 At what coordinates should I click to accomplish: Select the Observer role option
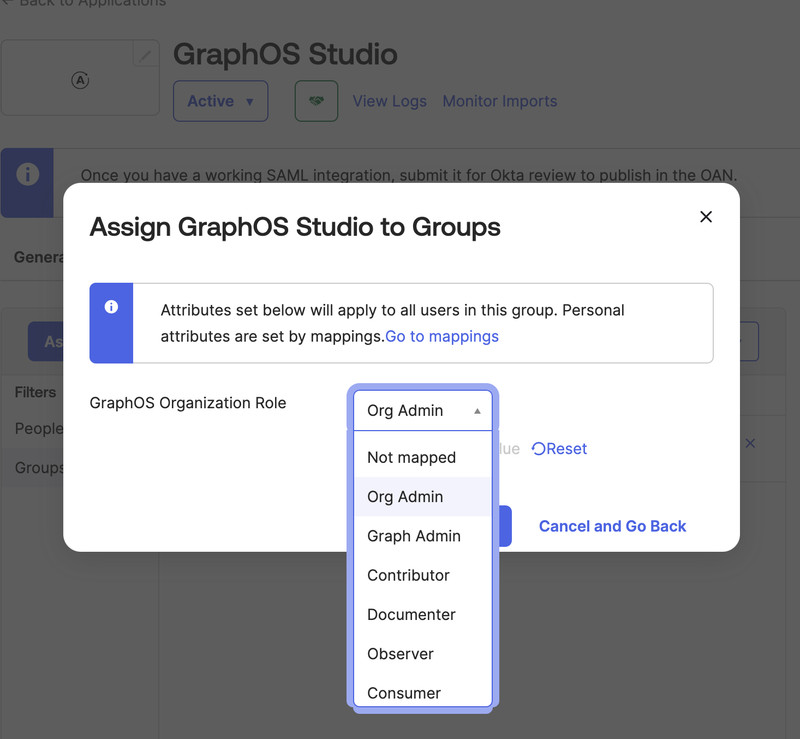coord(422,654)
